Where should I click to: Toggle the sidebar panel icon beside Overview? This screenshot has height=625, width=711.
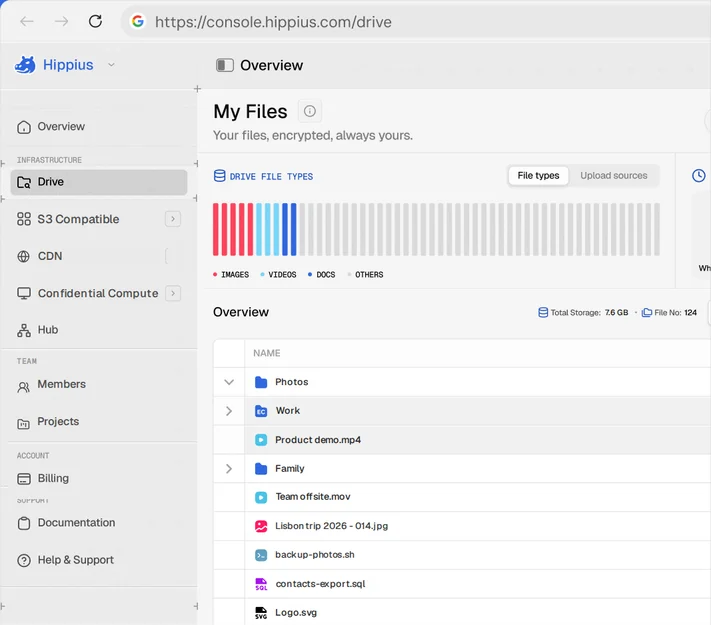[x=224, y=65]
